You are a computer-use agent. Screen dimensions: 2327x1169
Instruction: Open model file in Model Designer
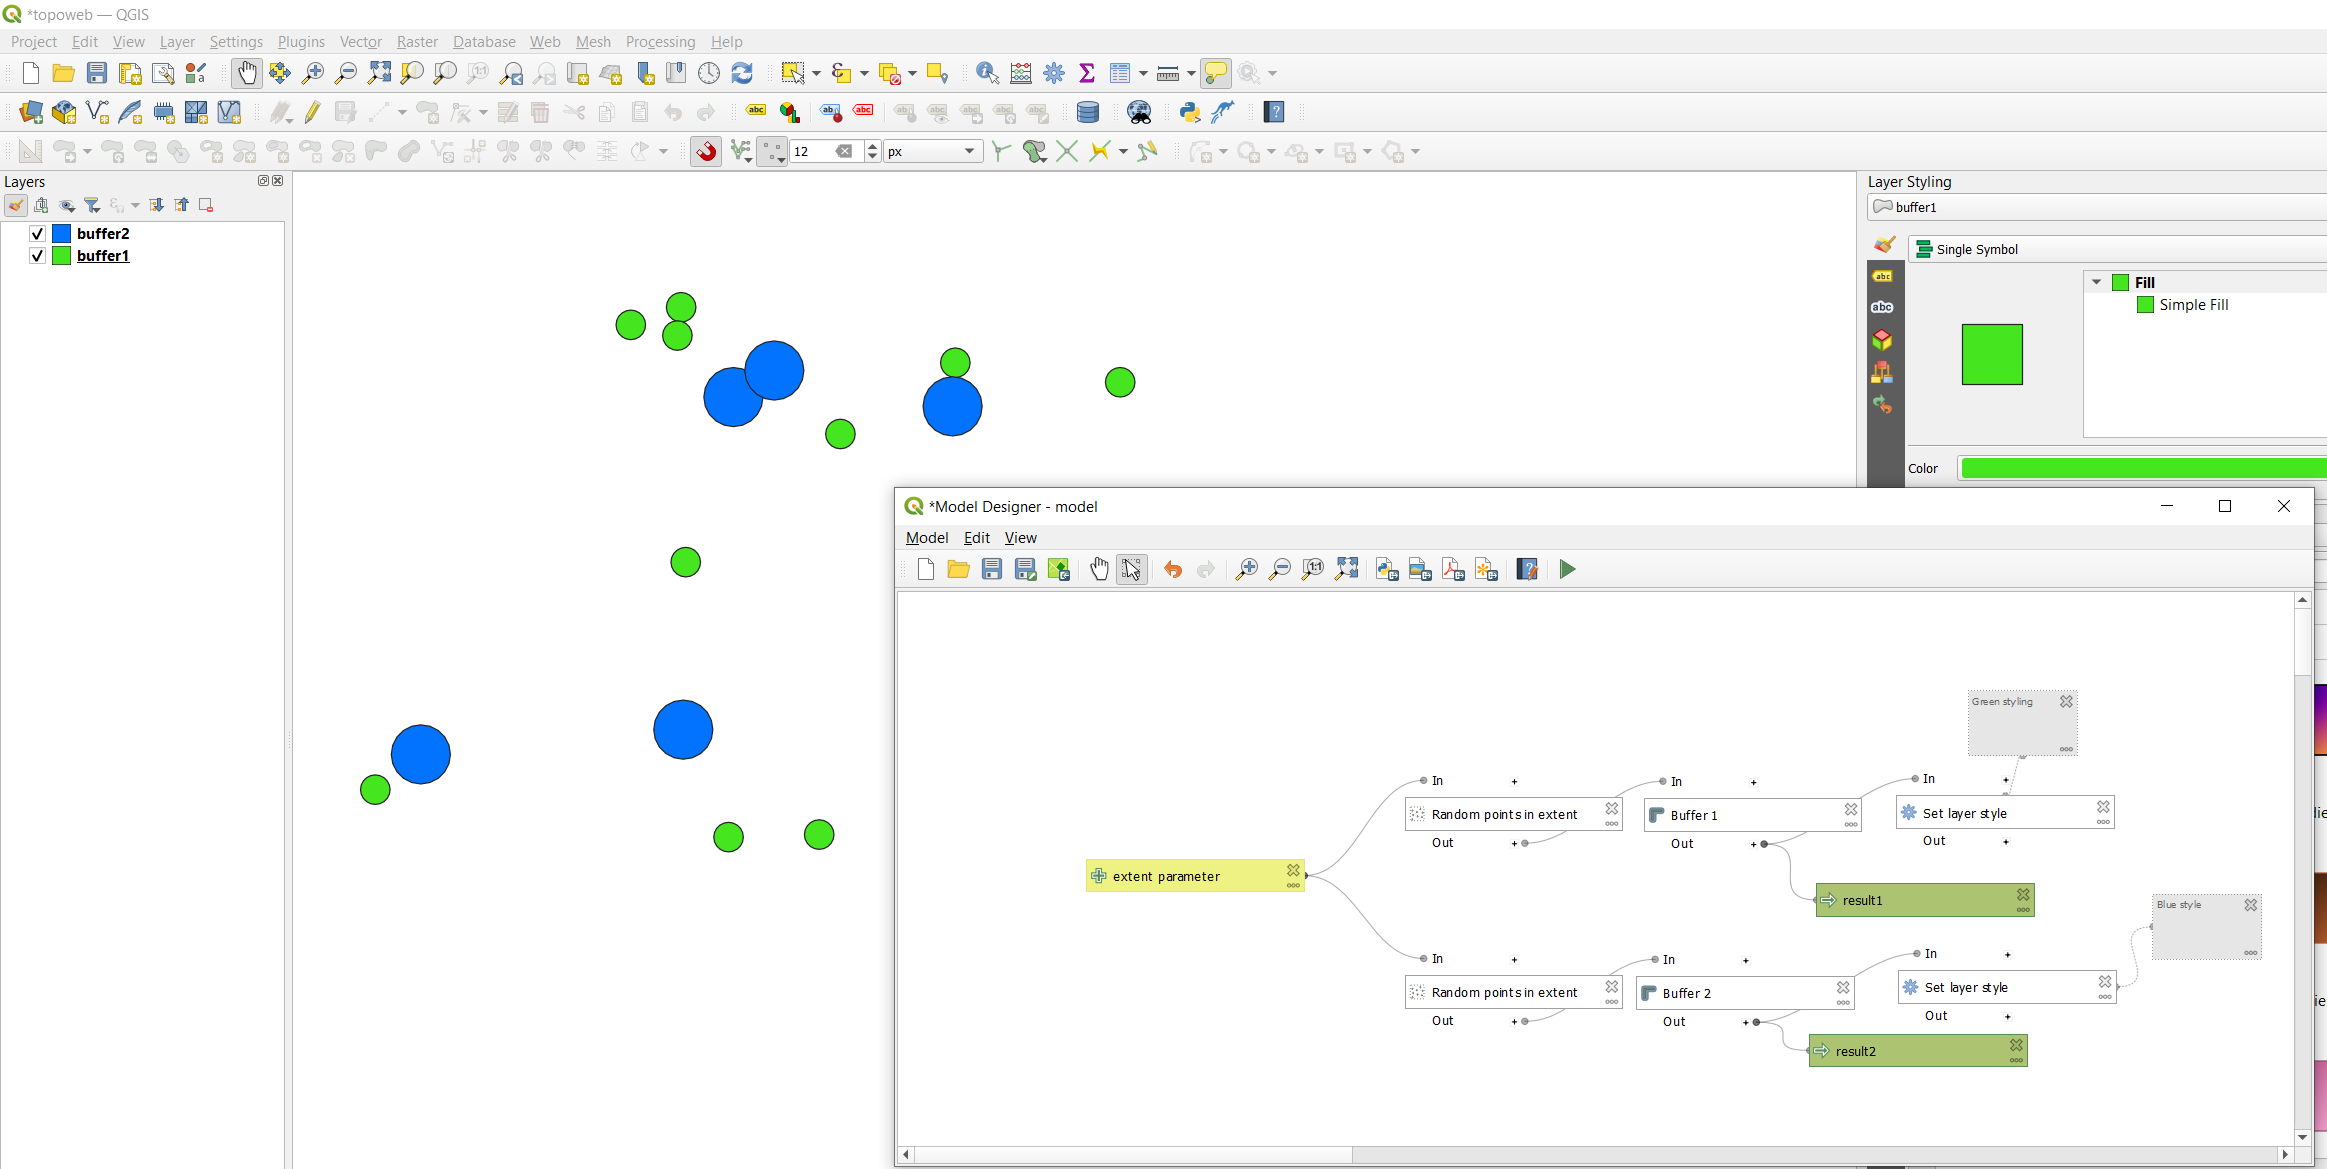(958, 569)
